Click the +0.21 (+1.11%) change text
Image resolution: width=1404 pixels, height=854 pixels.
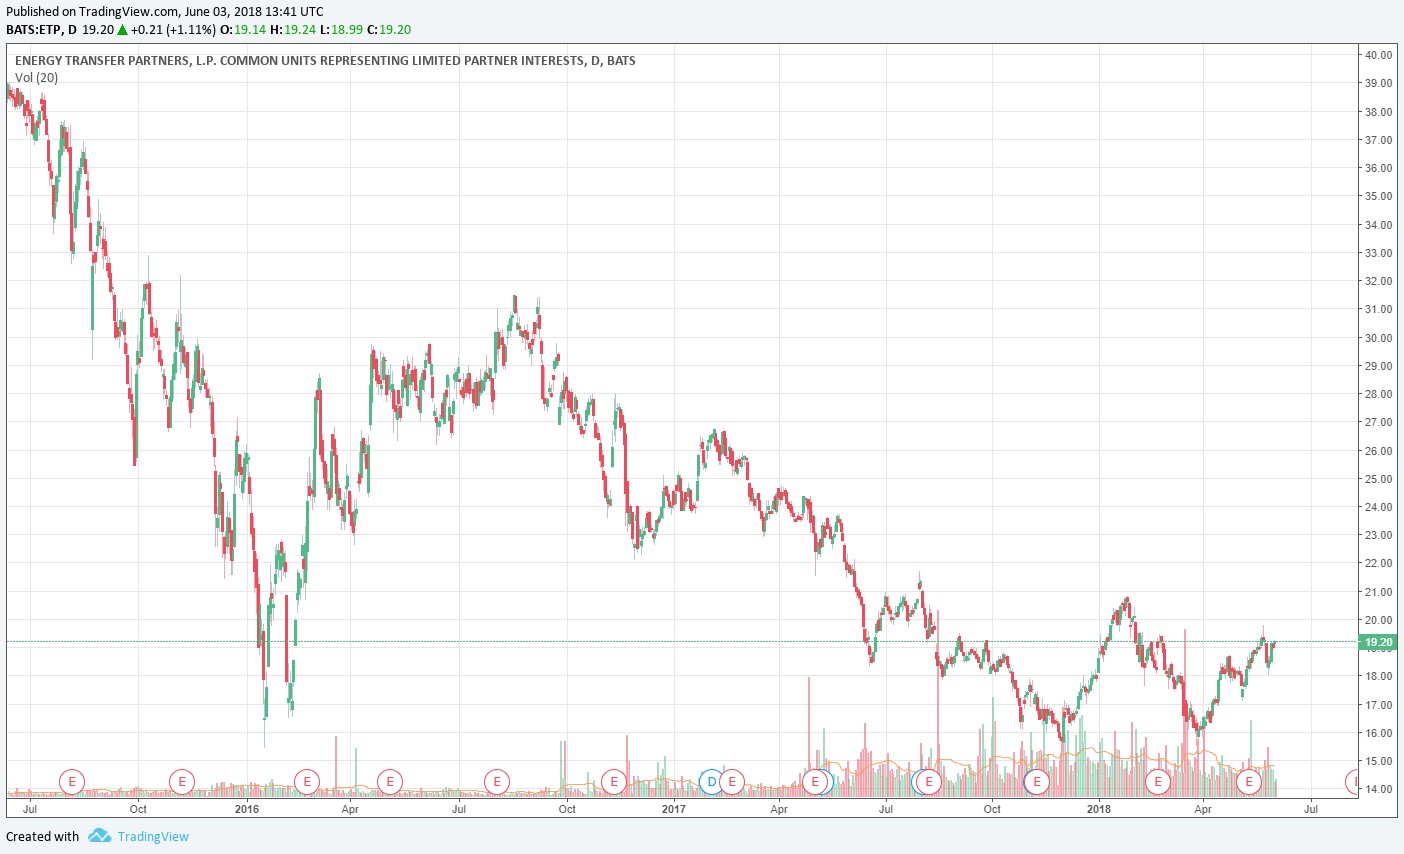click(173, 30)
